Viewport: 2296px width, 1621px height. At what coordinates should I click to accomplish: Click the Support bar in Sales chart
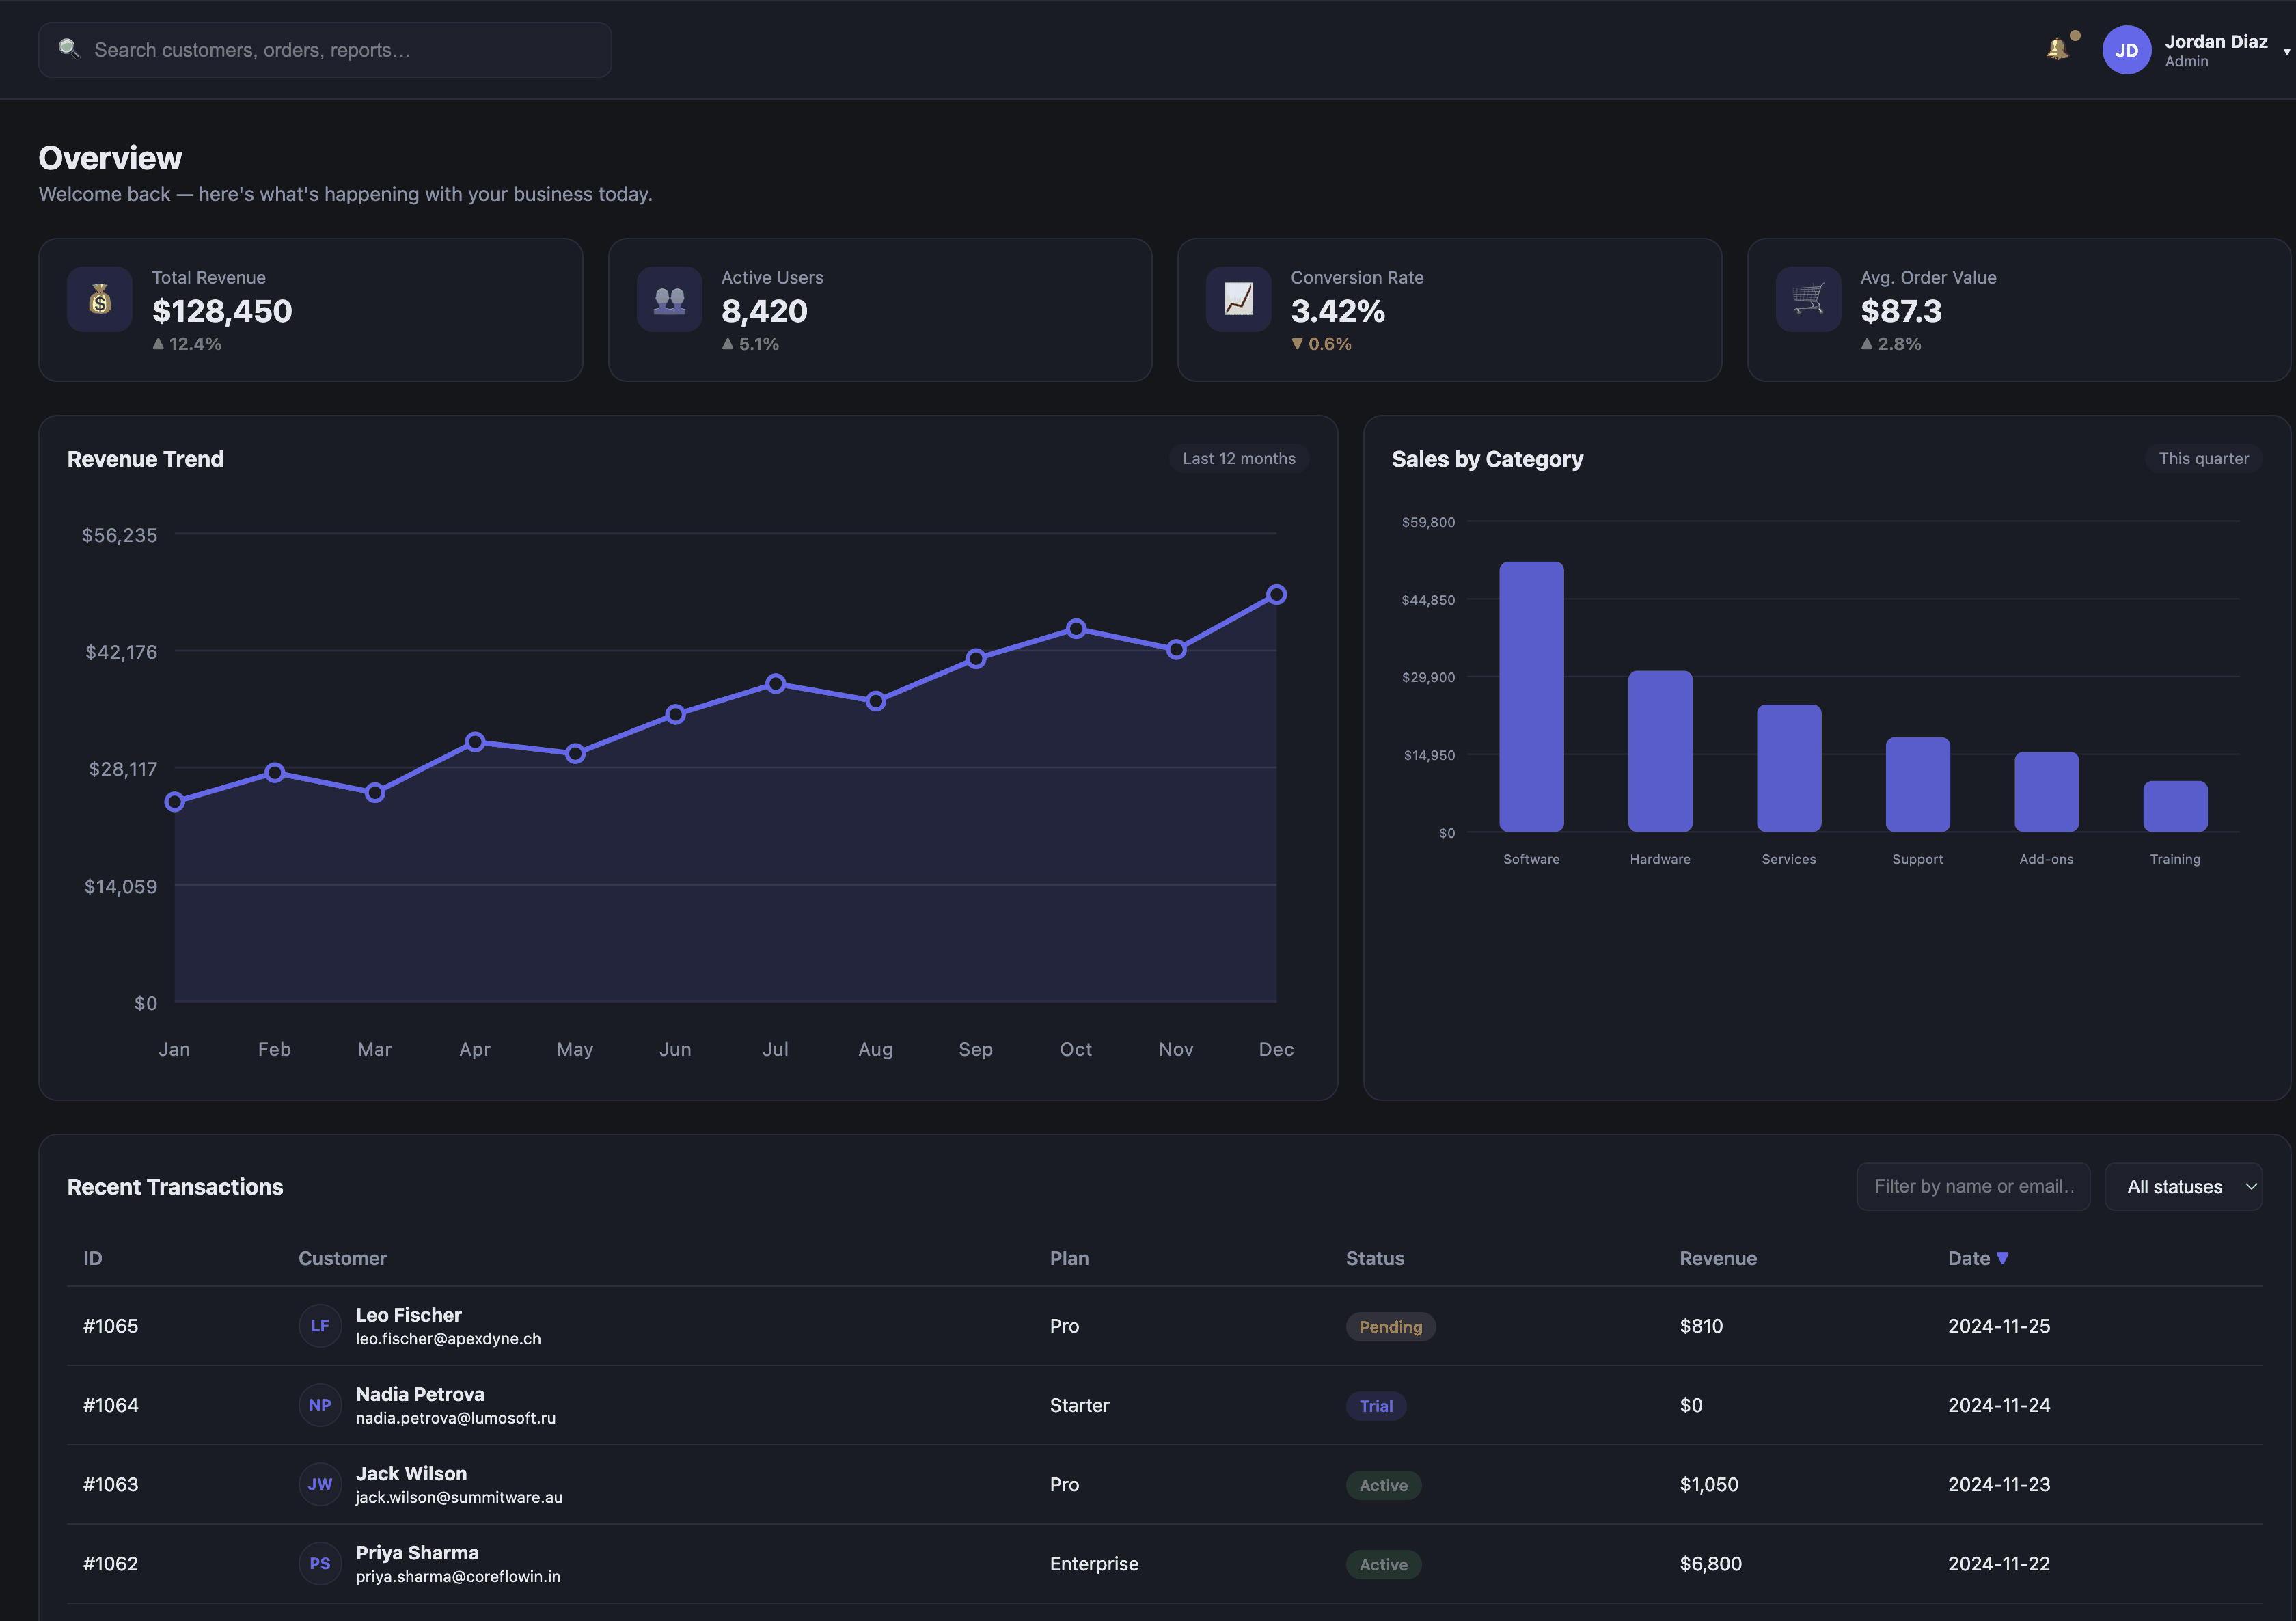(1917, 785)
